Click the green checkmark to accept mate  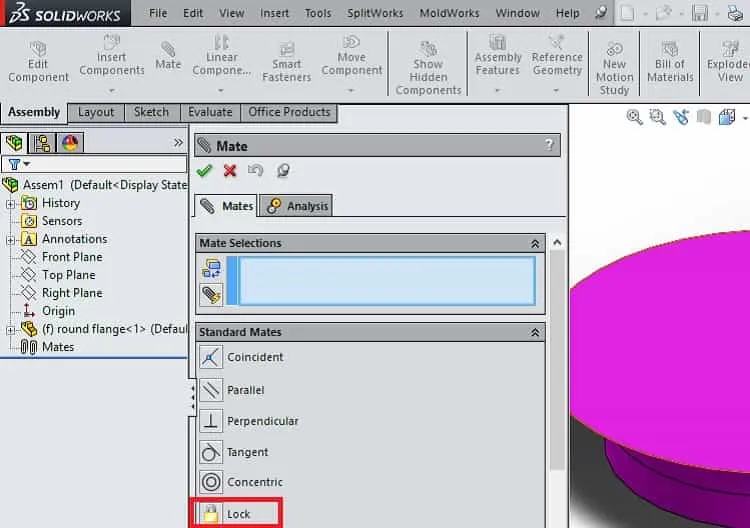pyautogui.click(x=204, y=171)
